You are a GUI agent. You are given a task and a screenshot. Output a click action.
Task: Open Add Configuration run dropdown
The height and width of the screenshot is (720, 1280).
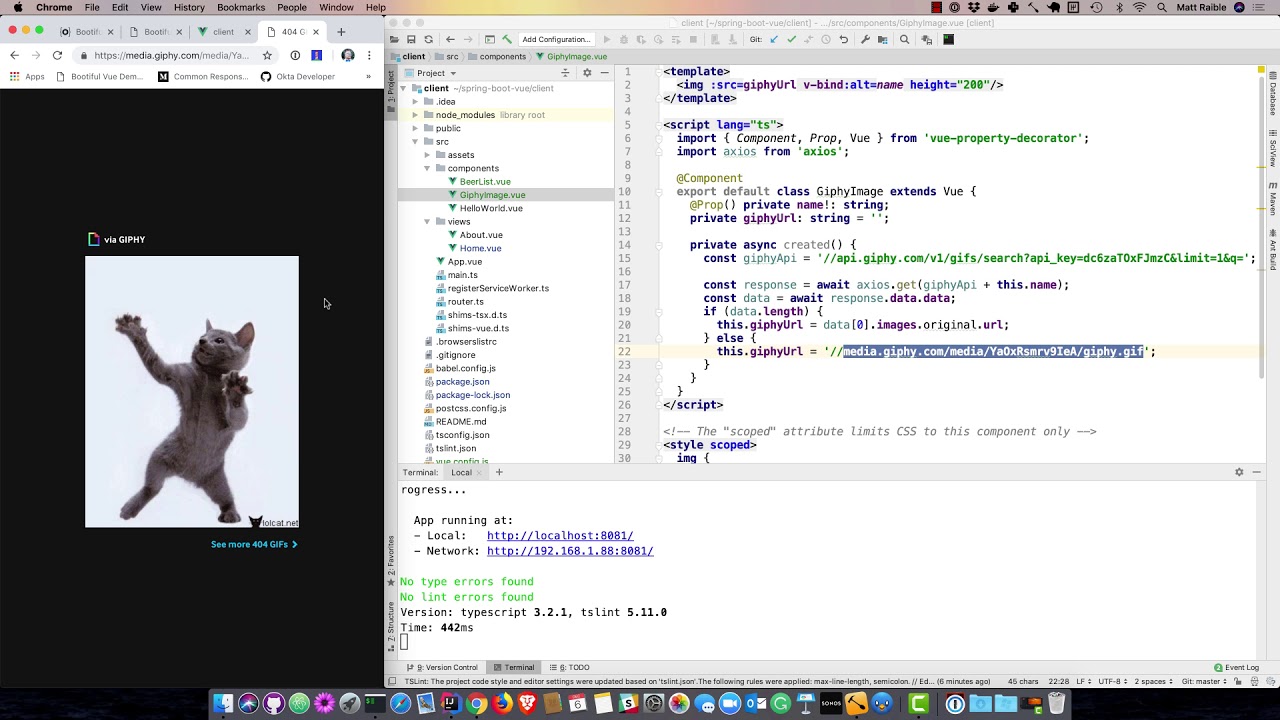[556, 40]
